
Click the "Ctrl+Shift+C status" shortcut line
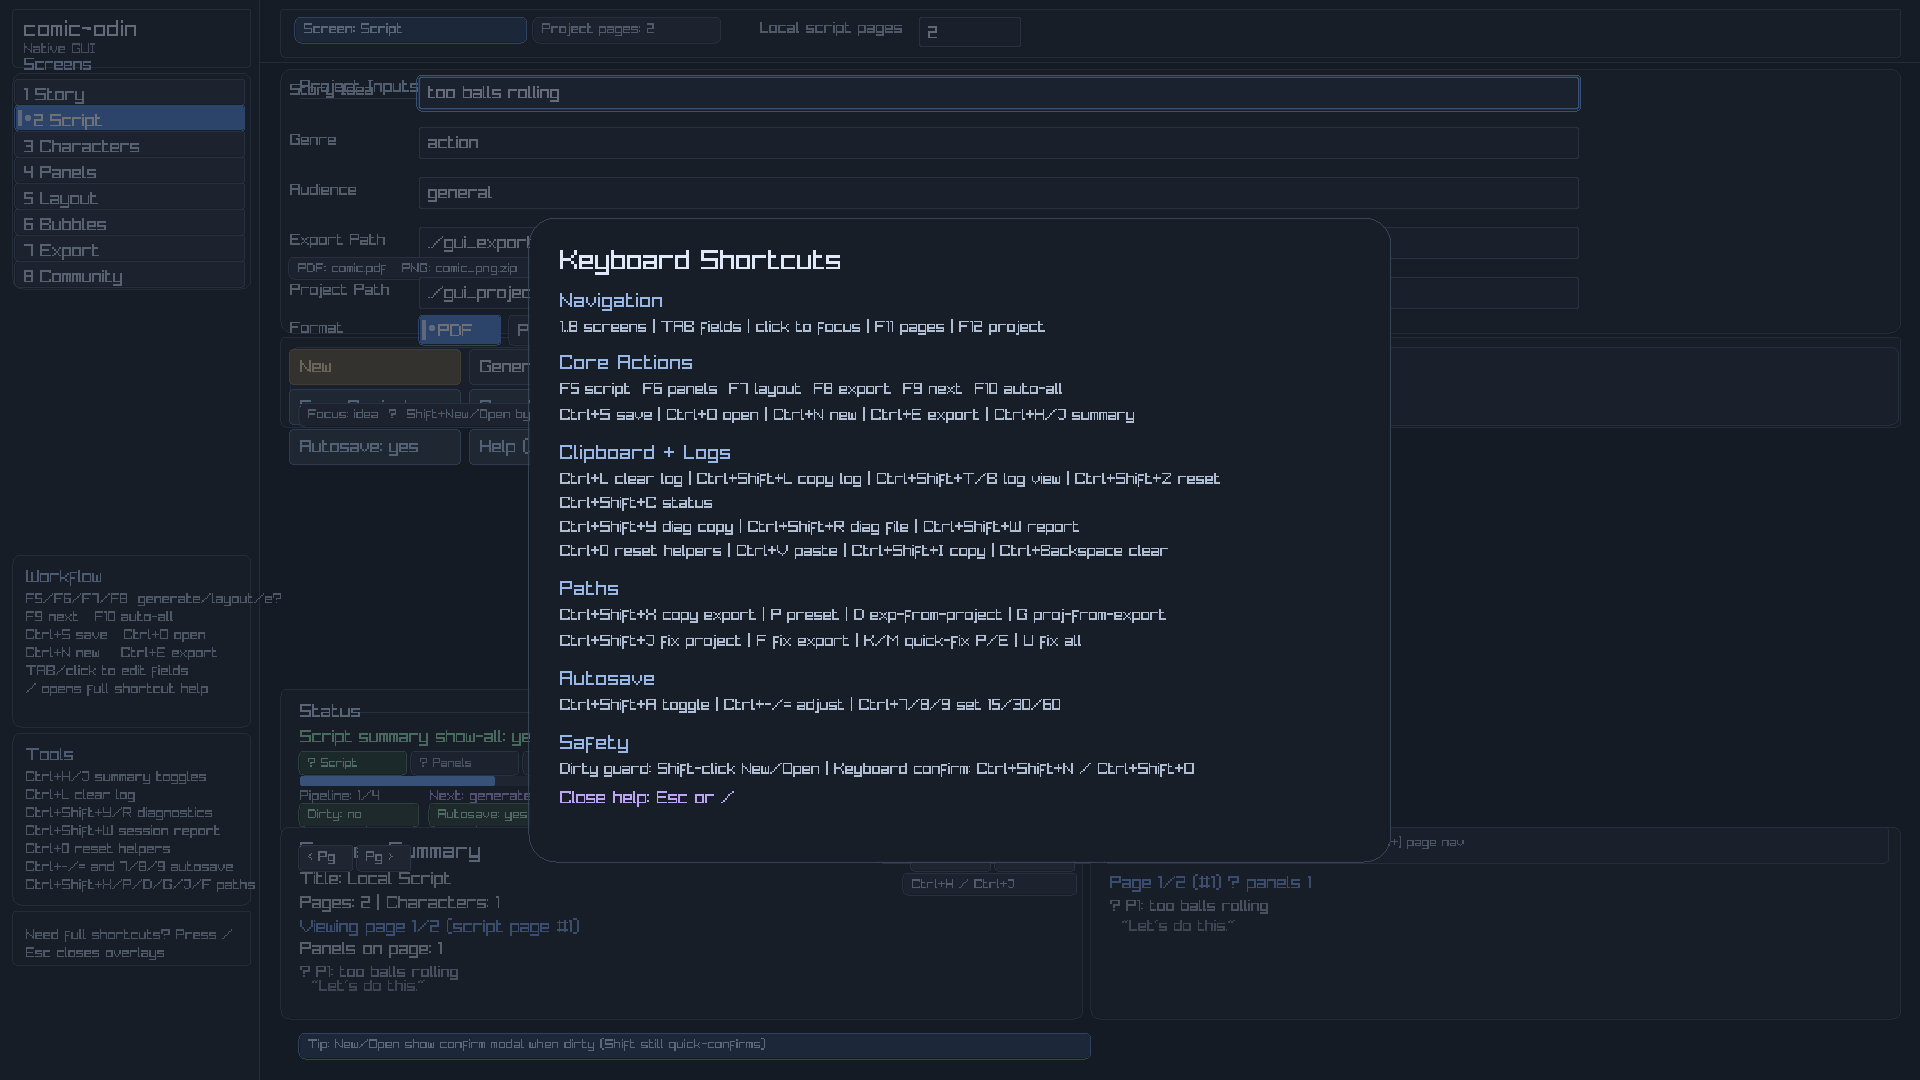(x=636, y=503)
